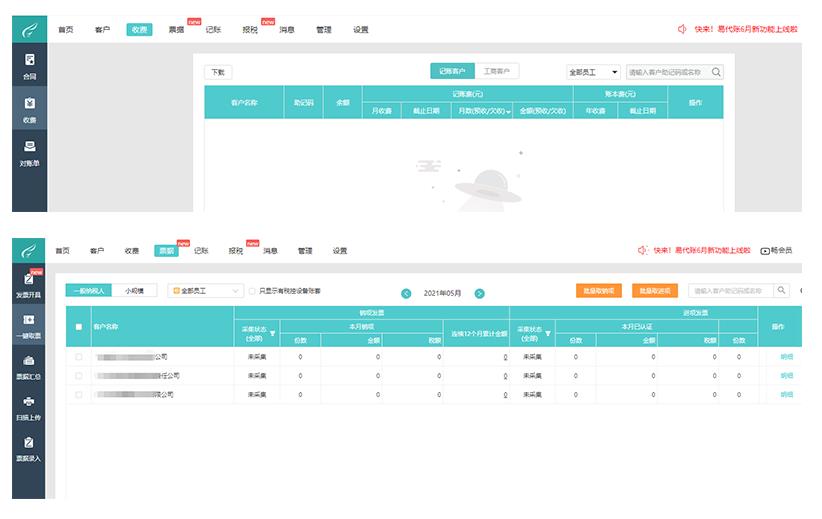
Task: Check the first customer row checkbox
Action: click(x=79, y=357)
